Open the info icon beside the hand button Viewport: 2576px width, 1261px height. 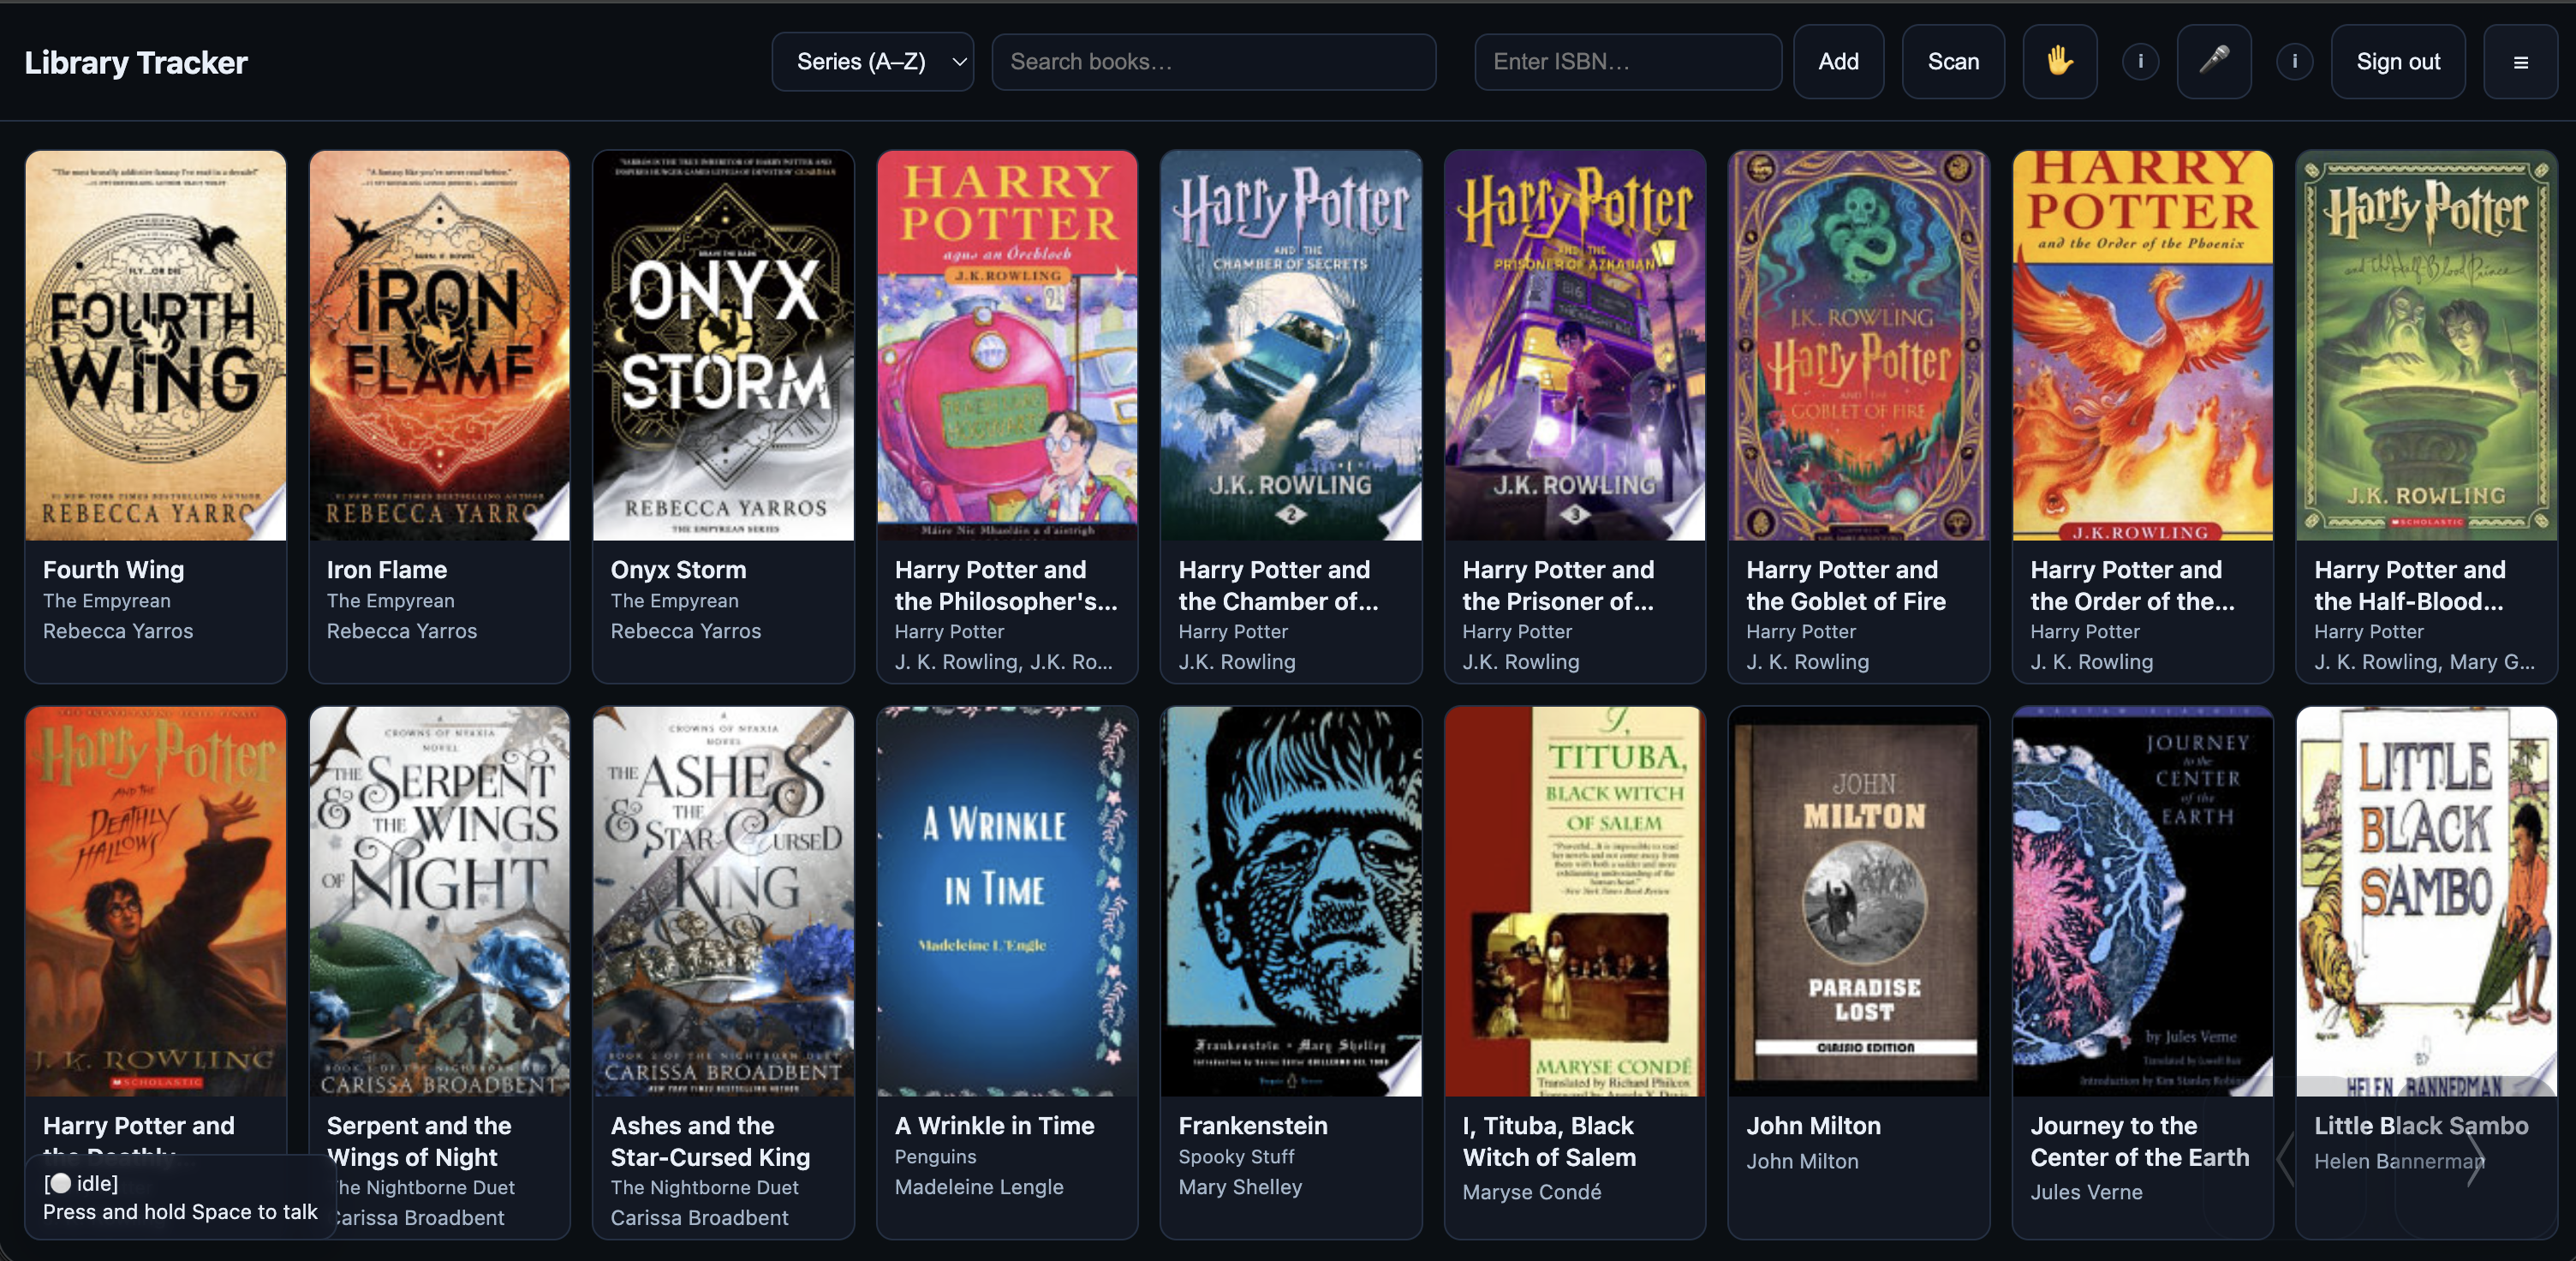pos(2140,62)
